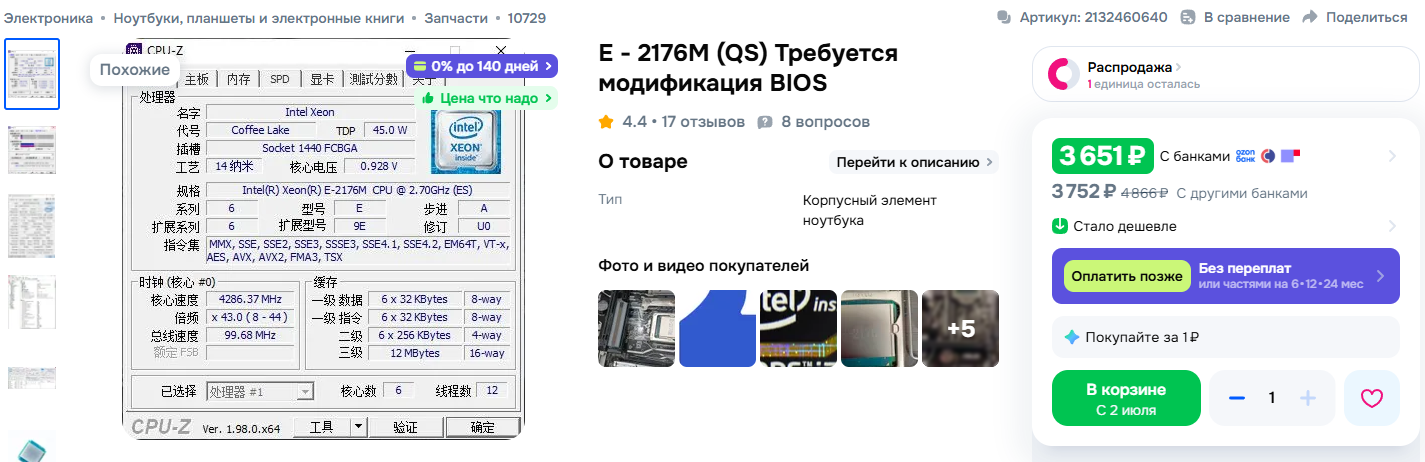Click the Тип characteristic label
The height and width of the screenshot is (462, 1425).
point(610,199)
